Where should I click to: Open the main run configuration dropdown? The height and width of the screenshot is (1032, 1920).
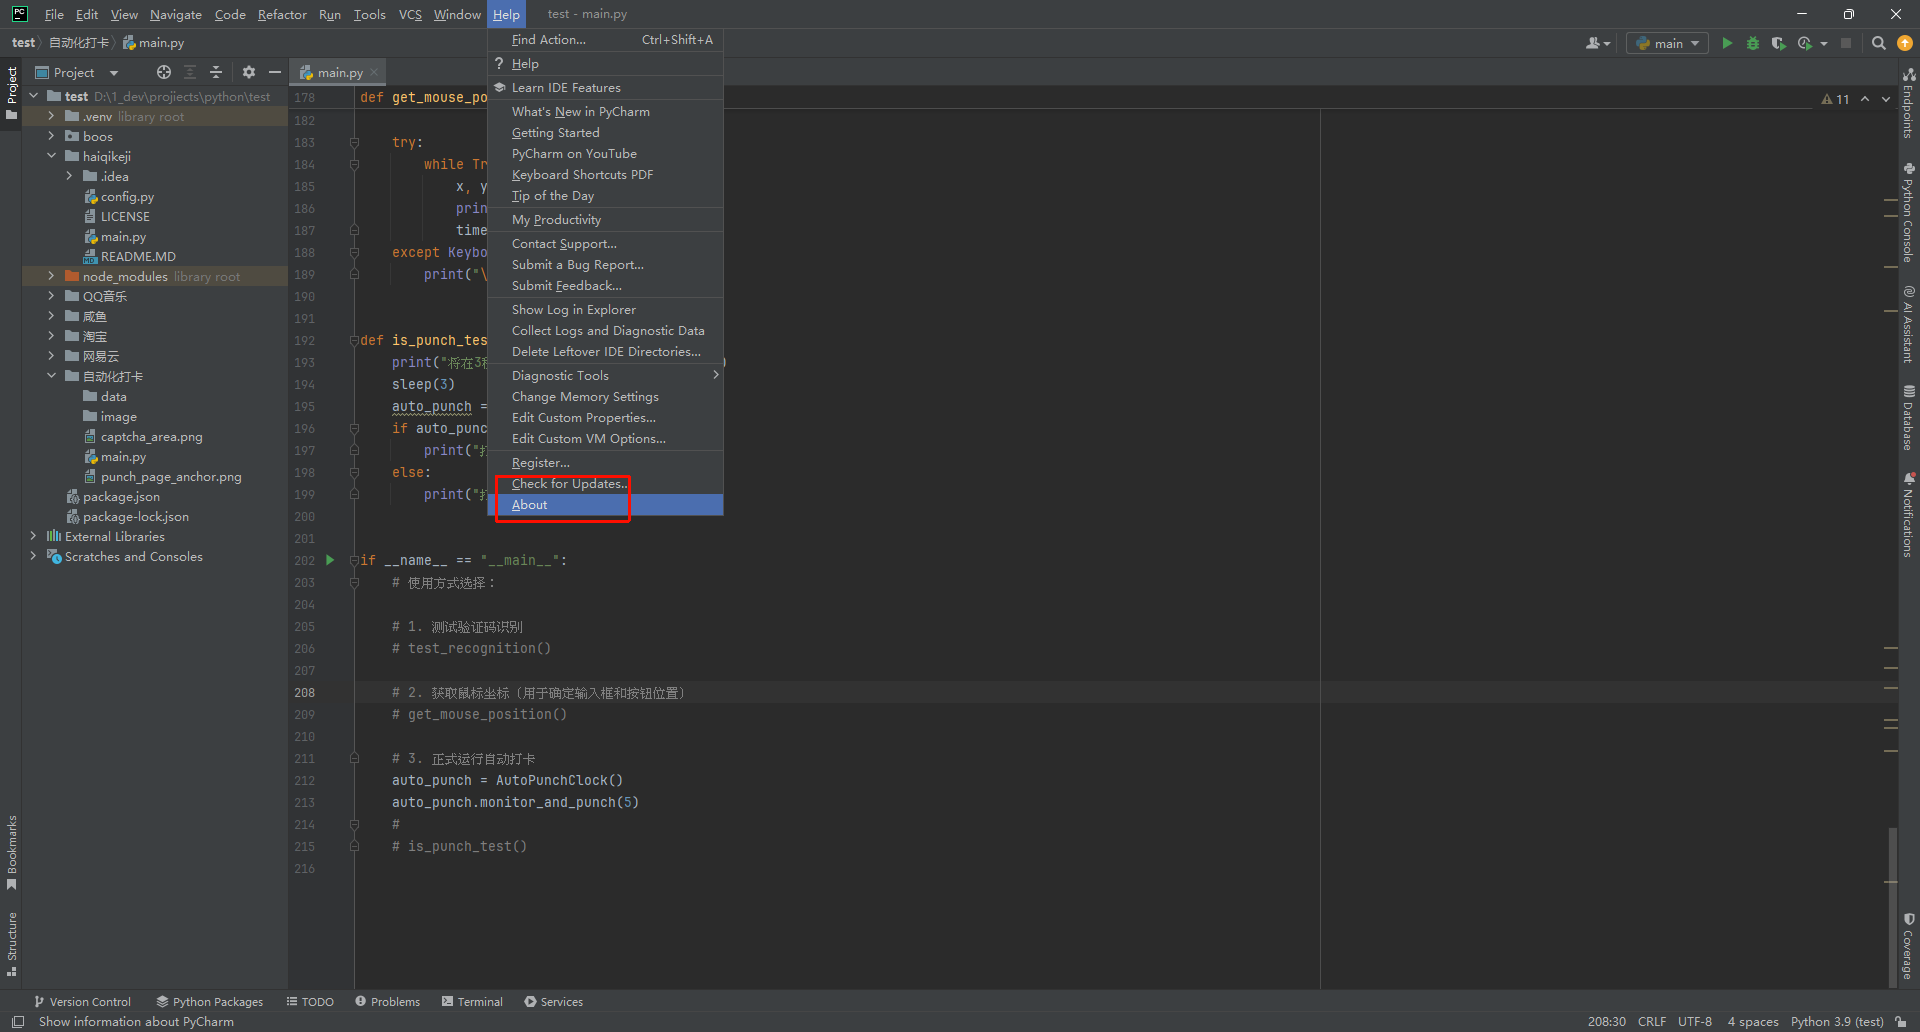pos(1667,43)
